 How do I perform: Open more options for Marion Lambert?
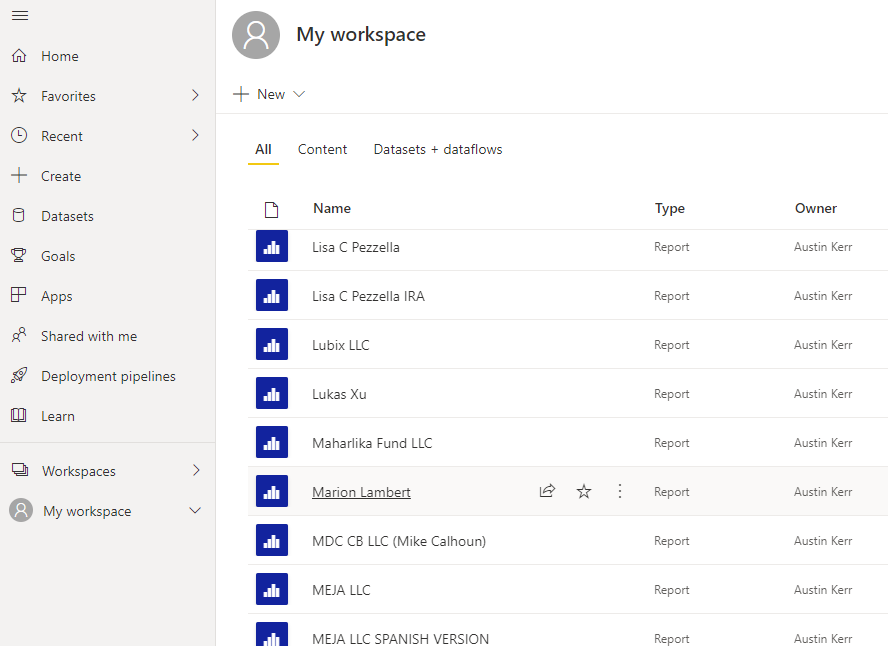click(620, 491)
